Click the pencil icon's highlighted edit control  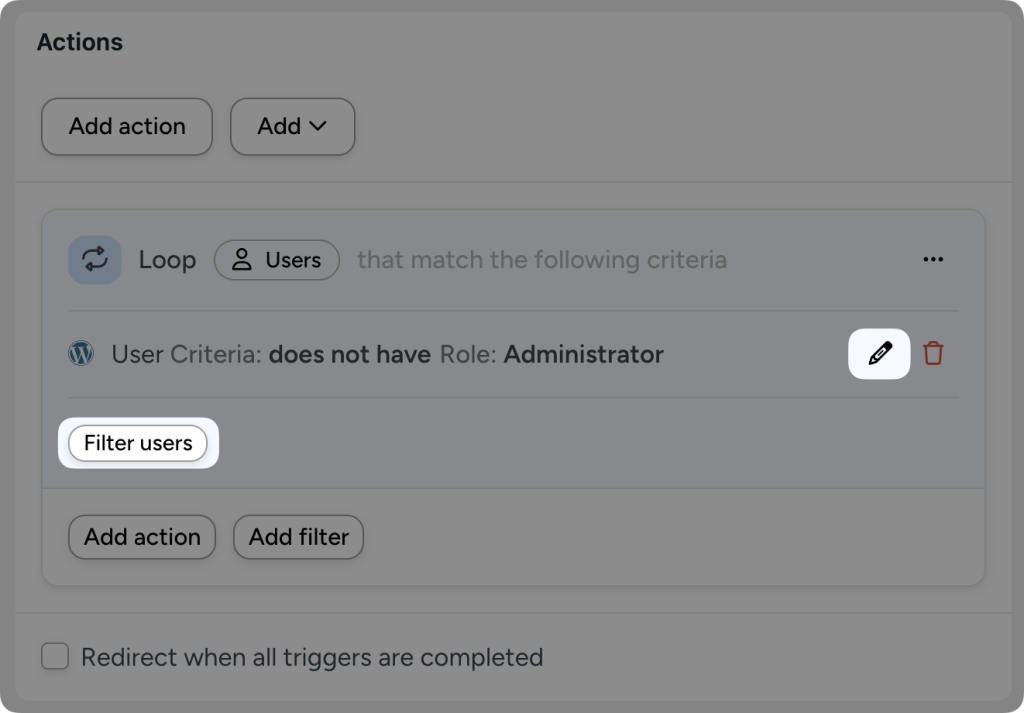coord(878,354)
